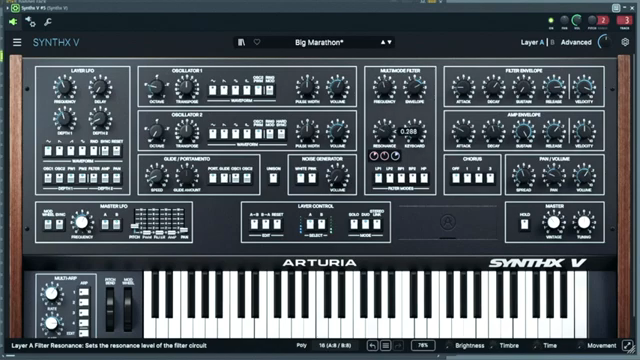Open the Synthx V settings gear

pos(625,42)
